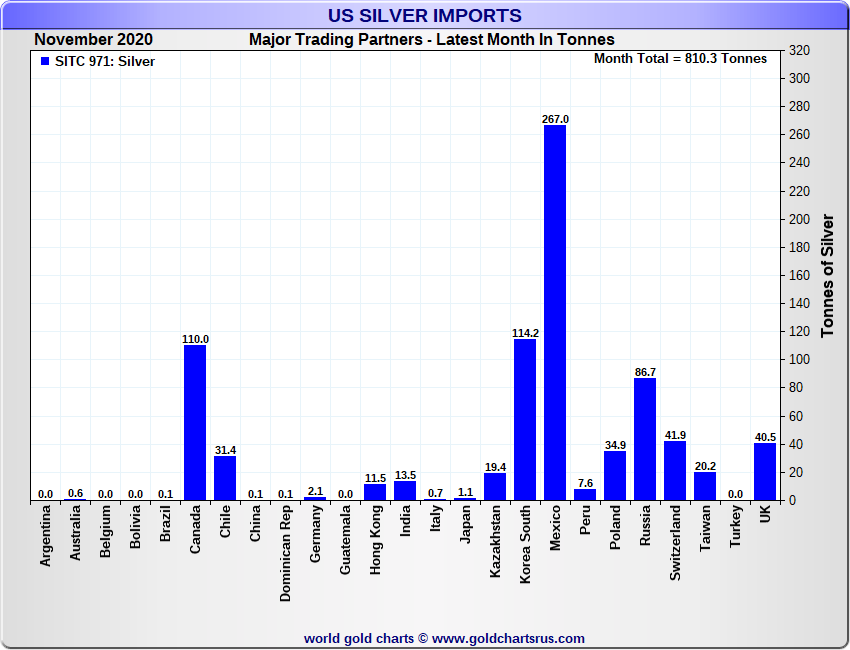The image size is (850, 650).
Task: Select the UK bar showing 40.5
Action: pos(765,471)
